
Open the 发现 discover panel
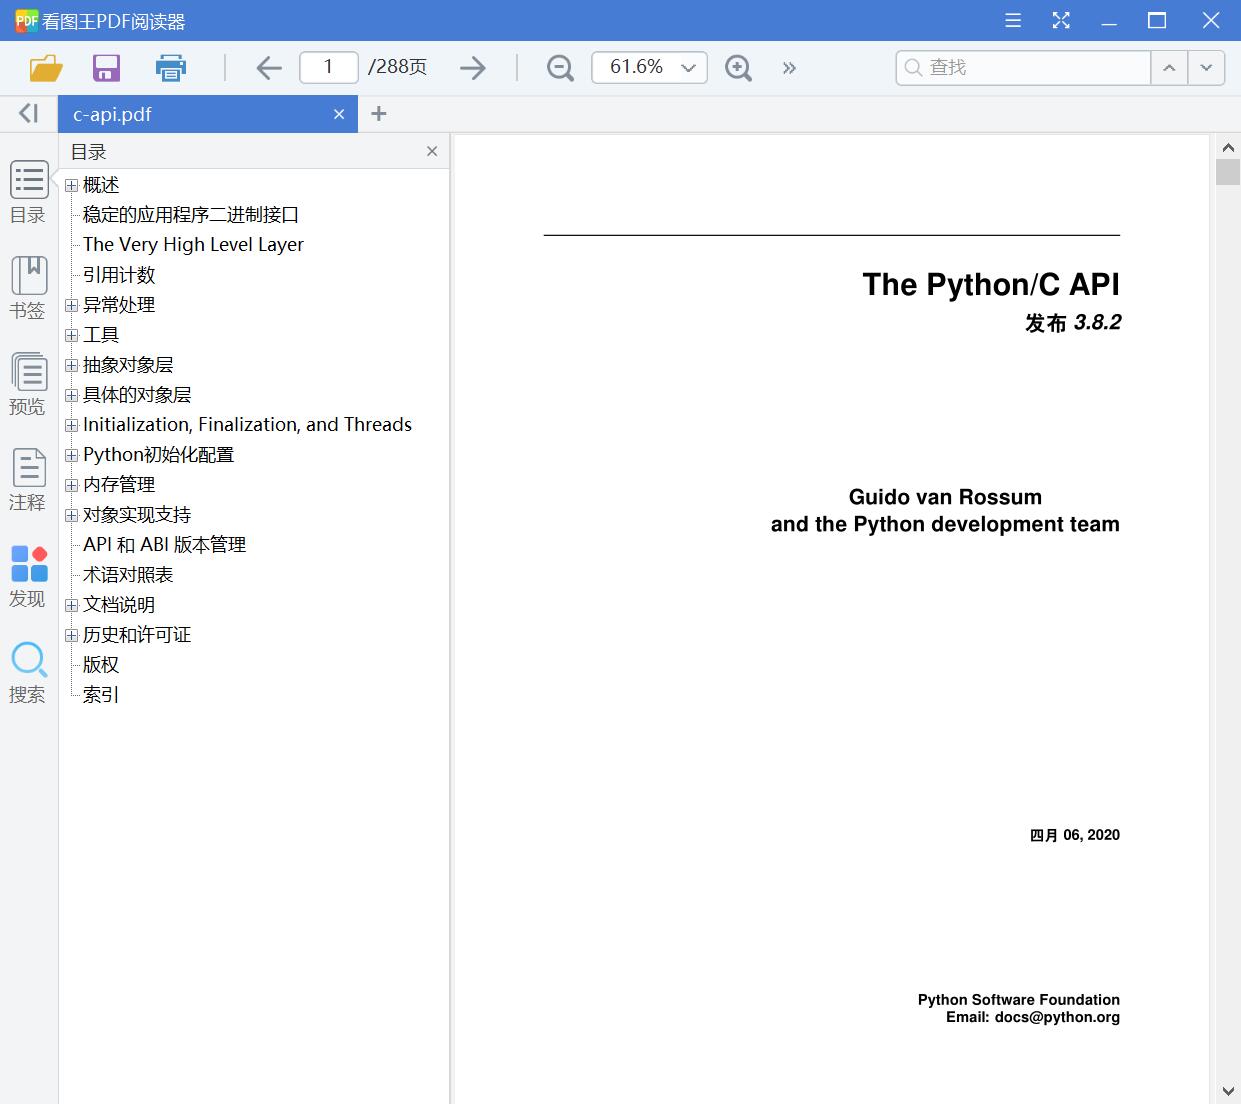(28, 574)
